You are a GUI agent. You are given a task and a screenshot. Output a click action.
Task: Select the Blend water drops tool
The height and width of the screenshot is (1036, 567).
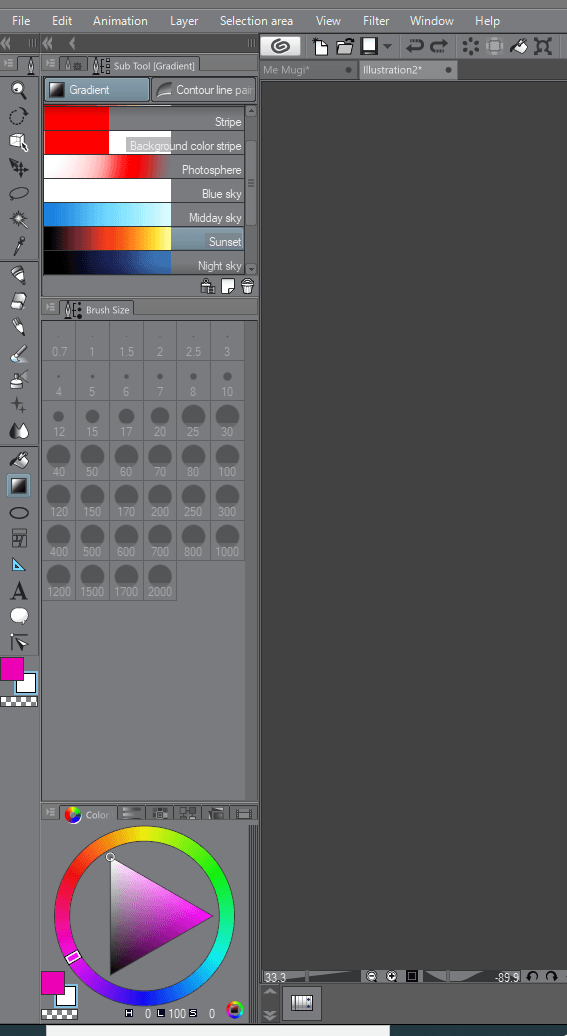click(x=19, y=431)
